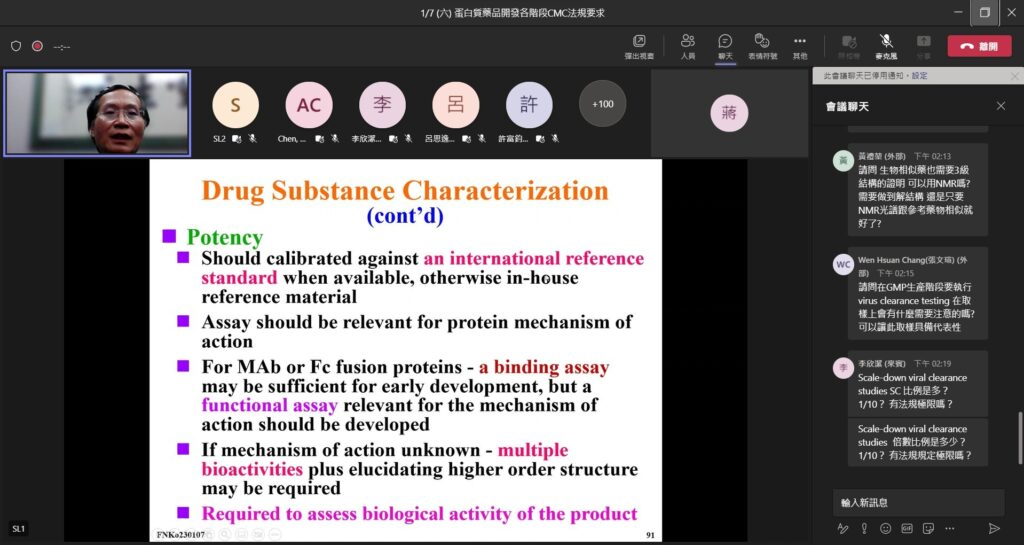Click the new message (輸入新訊息) input field
This screenshot has height=545, width=1024.
[917, 502]
